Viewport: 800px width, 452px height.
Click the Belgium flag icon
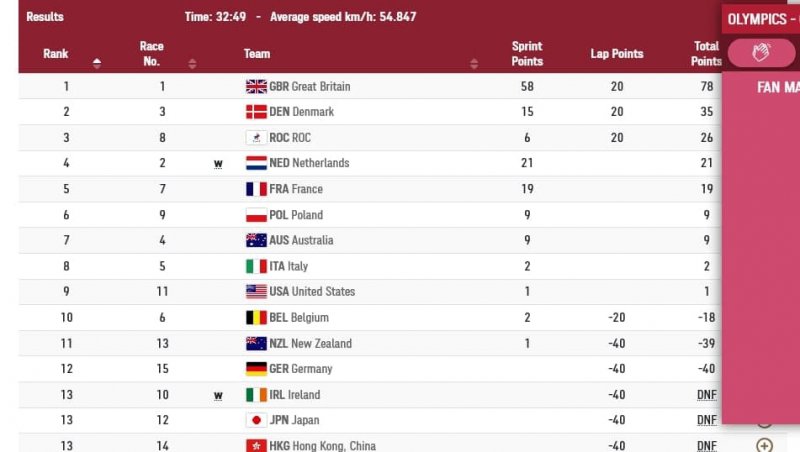coord(256,317)
